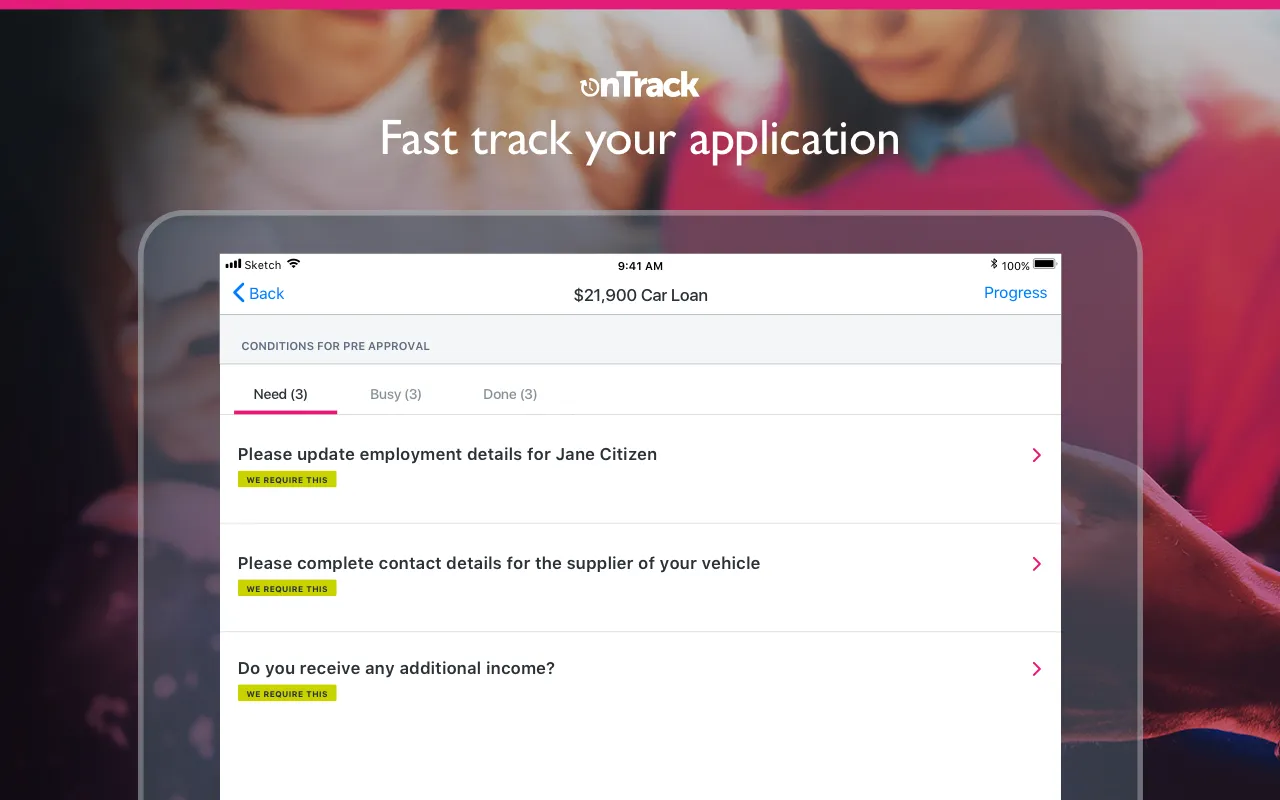Tap the cellular signal bars icon

[x=233, y=264]
